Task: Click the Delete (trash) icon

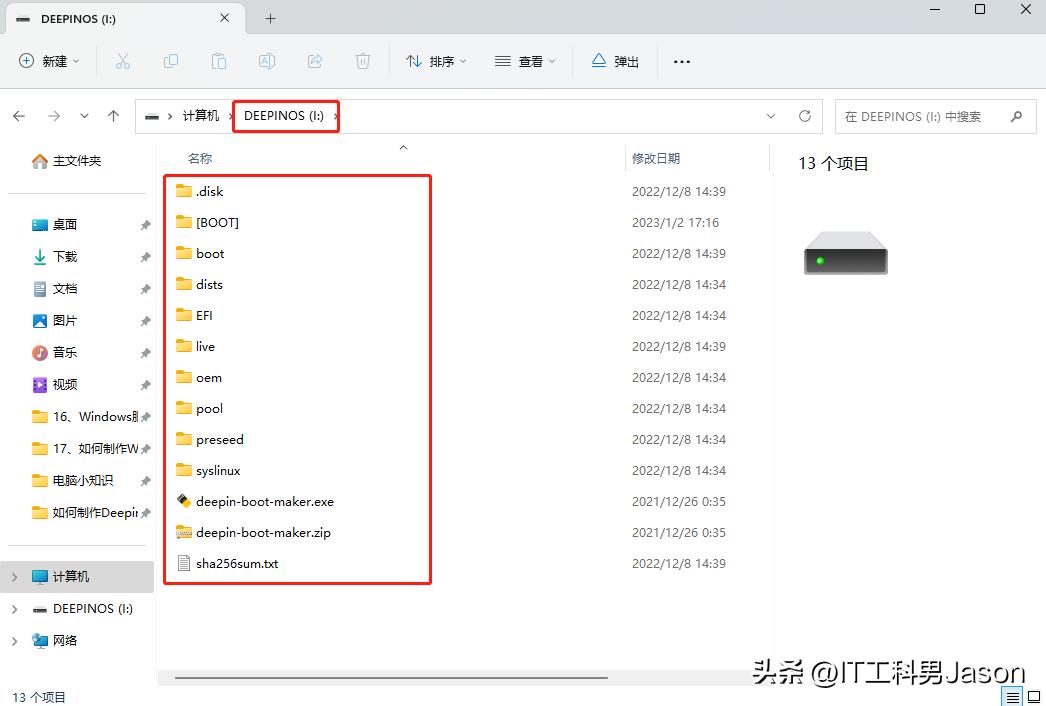Action: tap(362, 61)
